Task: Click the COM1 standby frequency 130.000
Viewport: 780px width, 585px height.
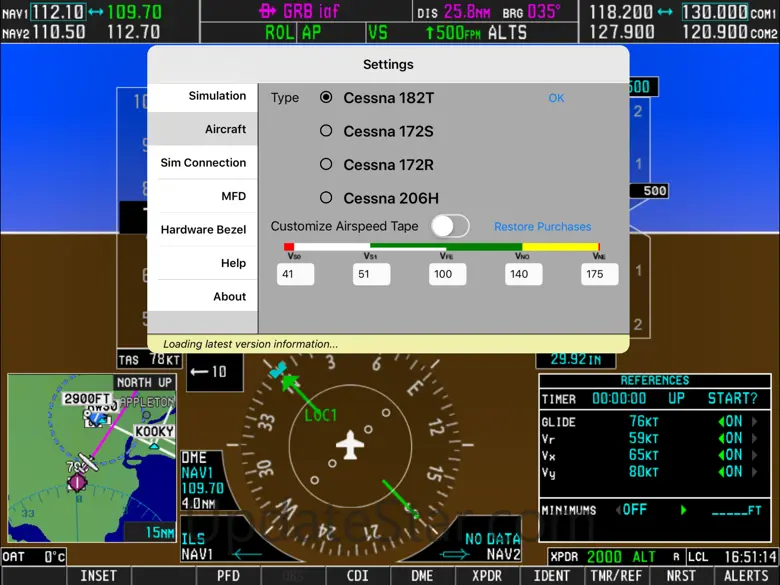Action: 715,11
